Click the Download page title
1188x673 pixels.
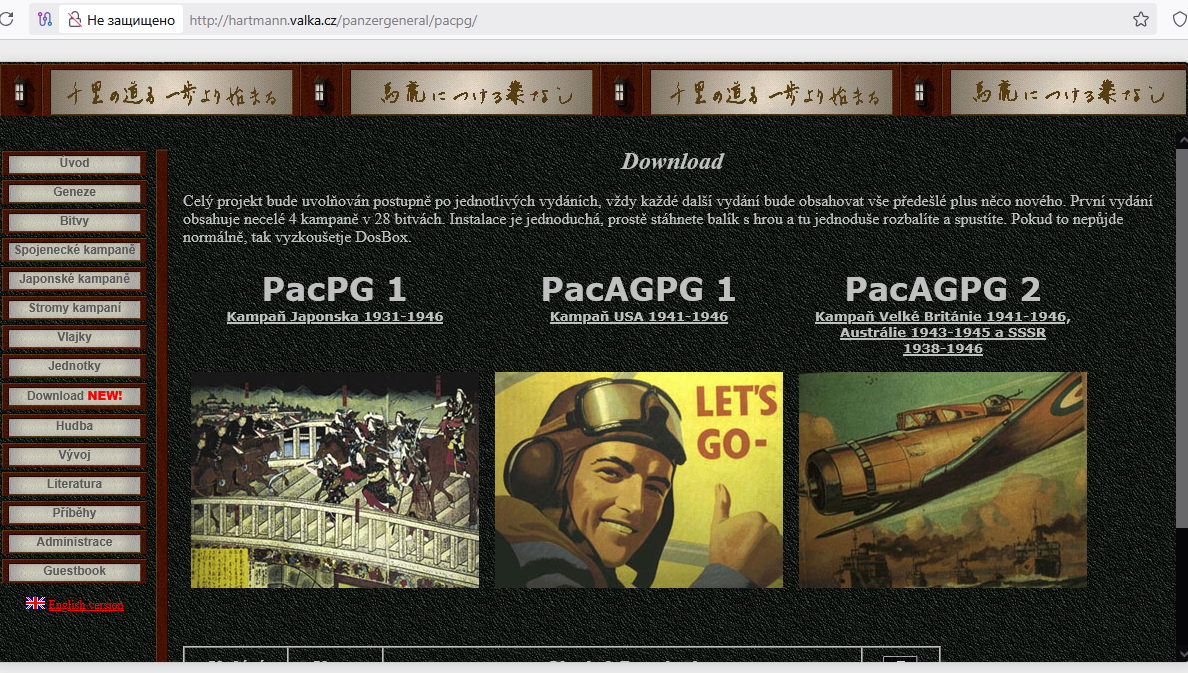(x=672, y=161)
